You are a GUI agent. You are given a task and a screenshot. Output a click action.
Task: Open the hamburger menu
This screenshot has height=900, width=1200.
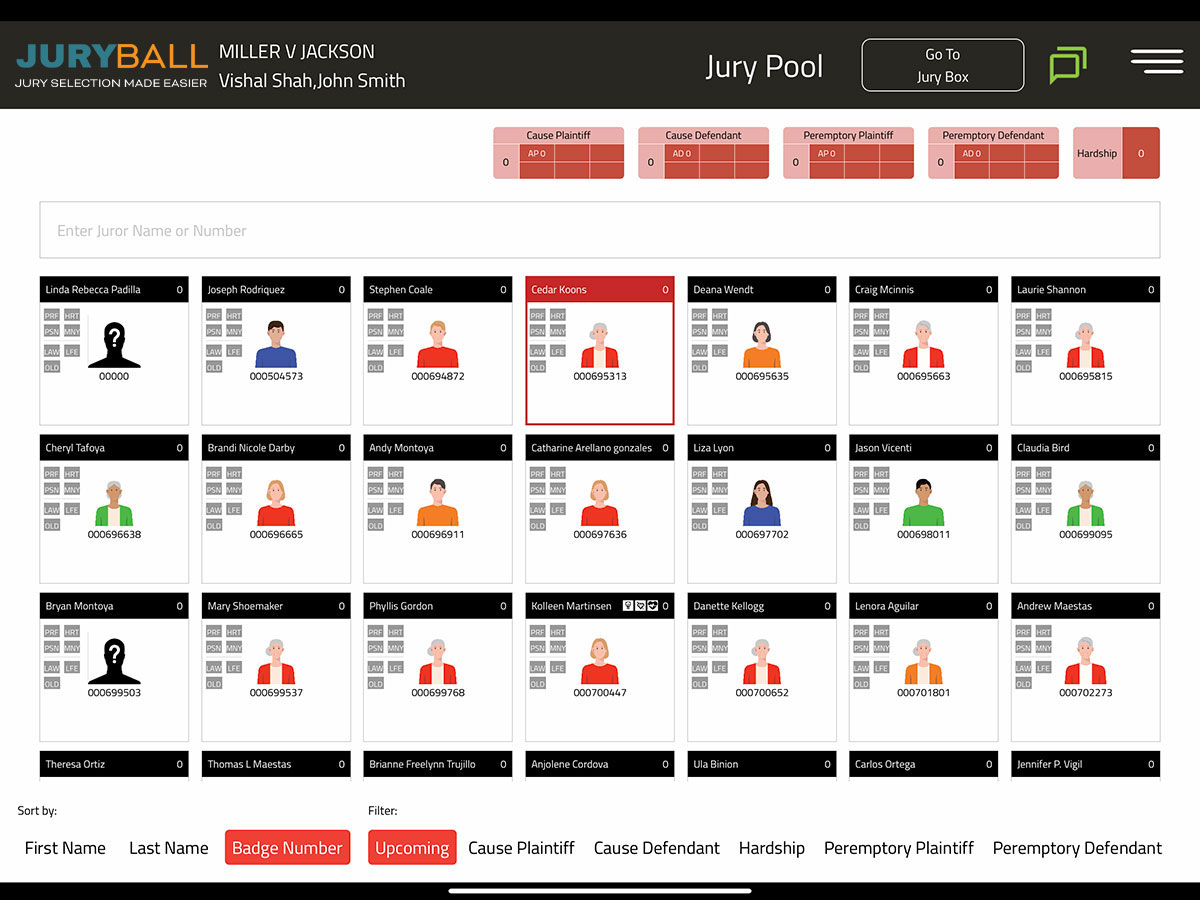(x=1156, y=61)
